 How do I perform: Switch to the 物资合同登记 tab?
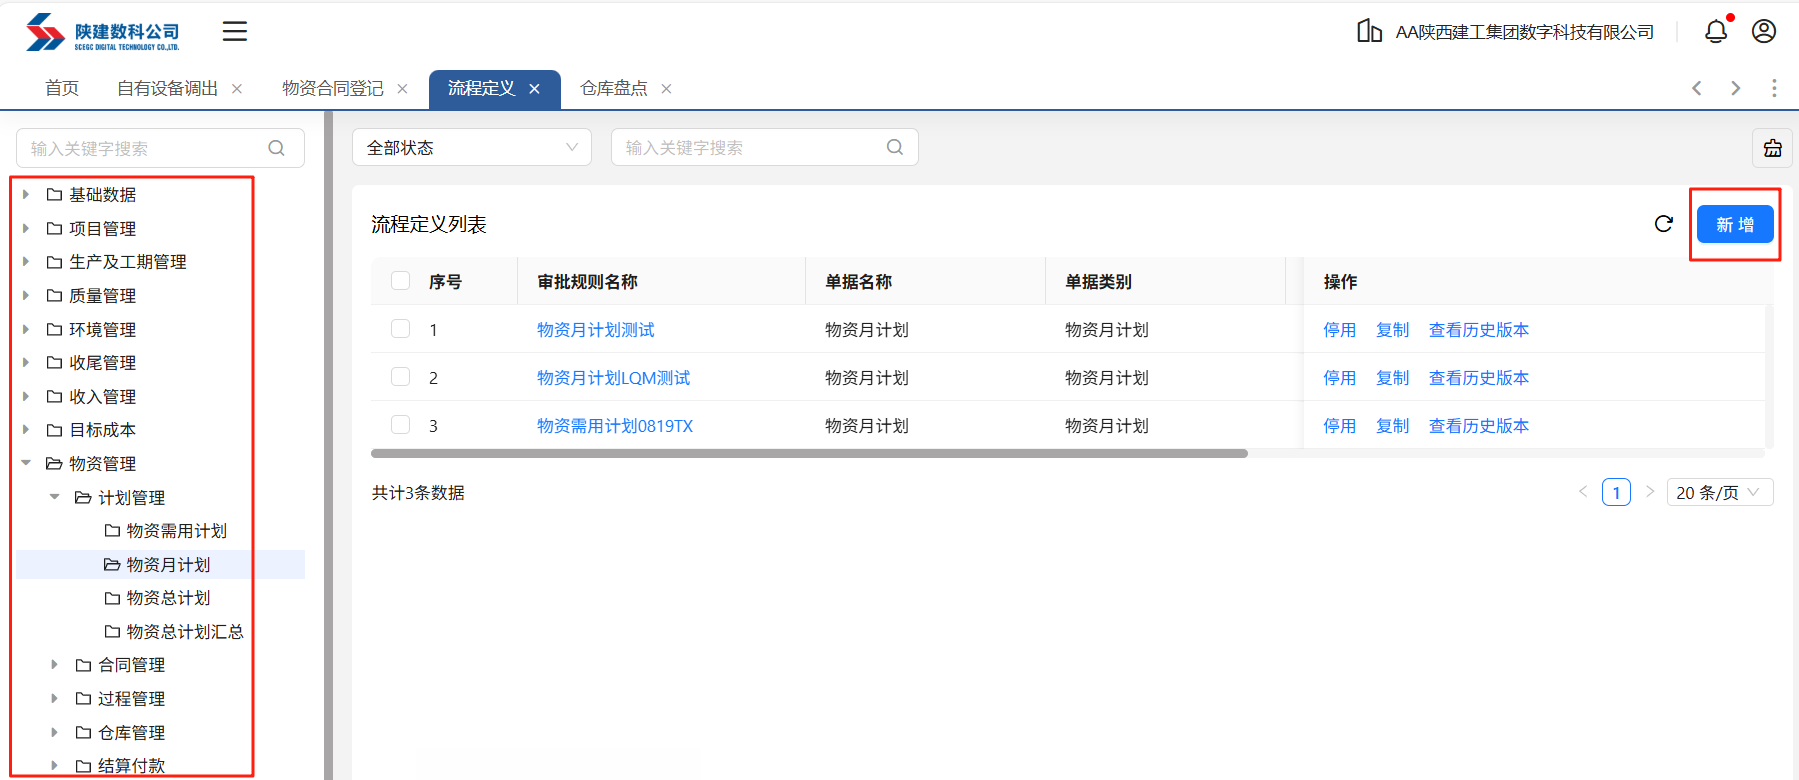[x=332, y=89]
